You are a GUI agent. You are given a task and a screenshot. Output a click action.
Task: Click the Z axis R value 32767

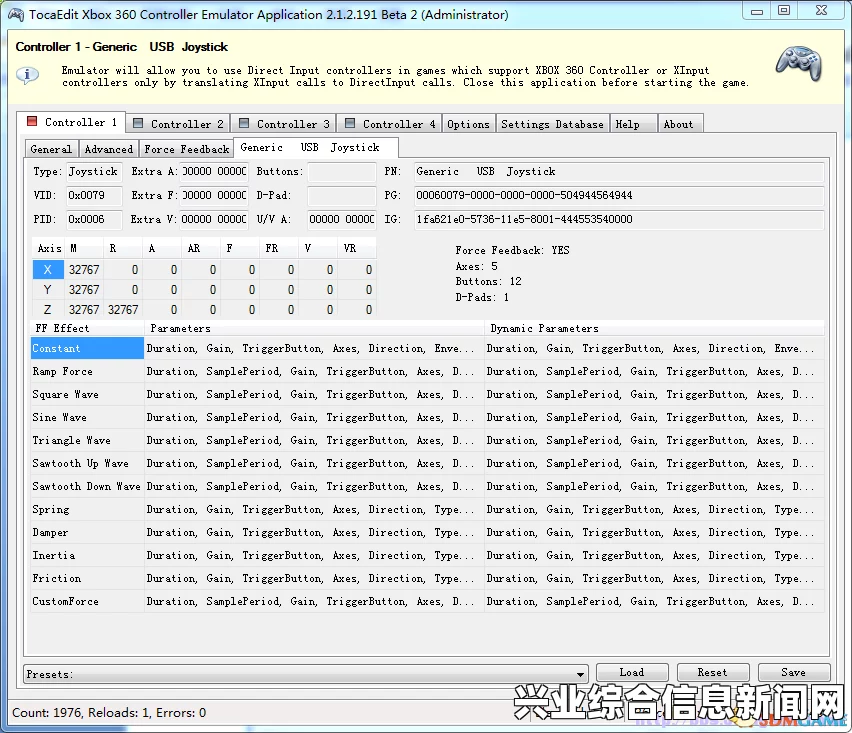point(123,310)
